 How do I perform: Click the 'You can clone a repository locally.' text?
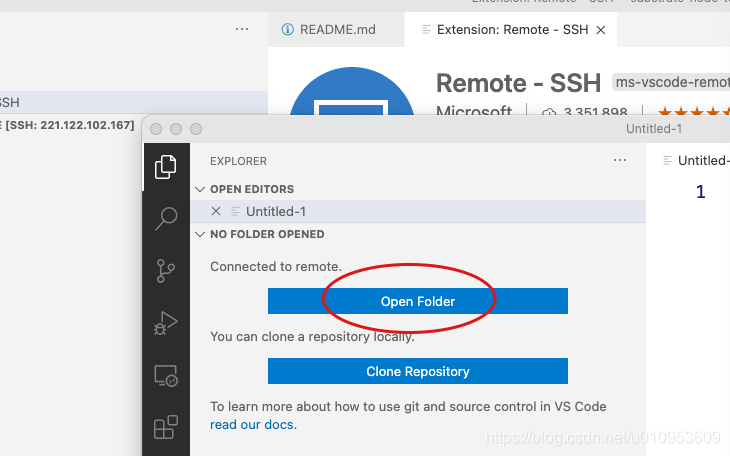[312, 336]
